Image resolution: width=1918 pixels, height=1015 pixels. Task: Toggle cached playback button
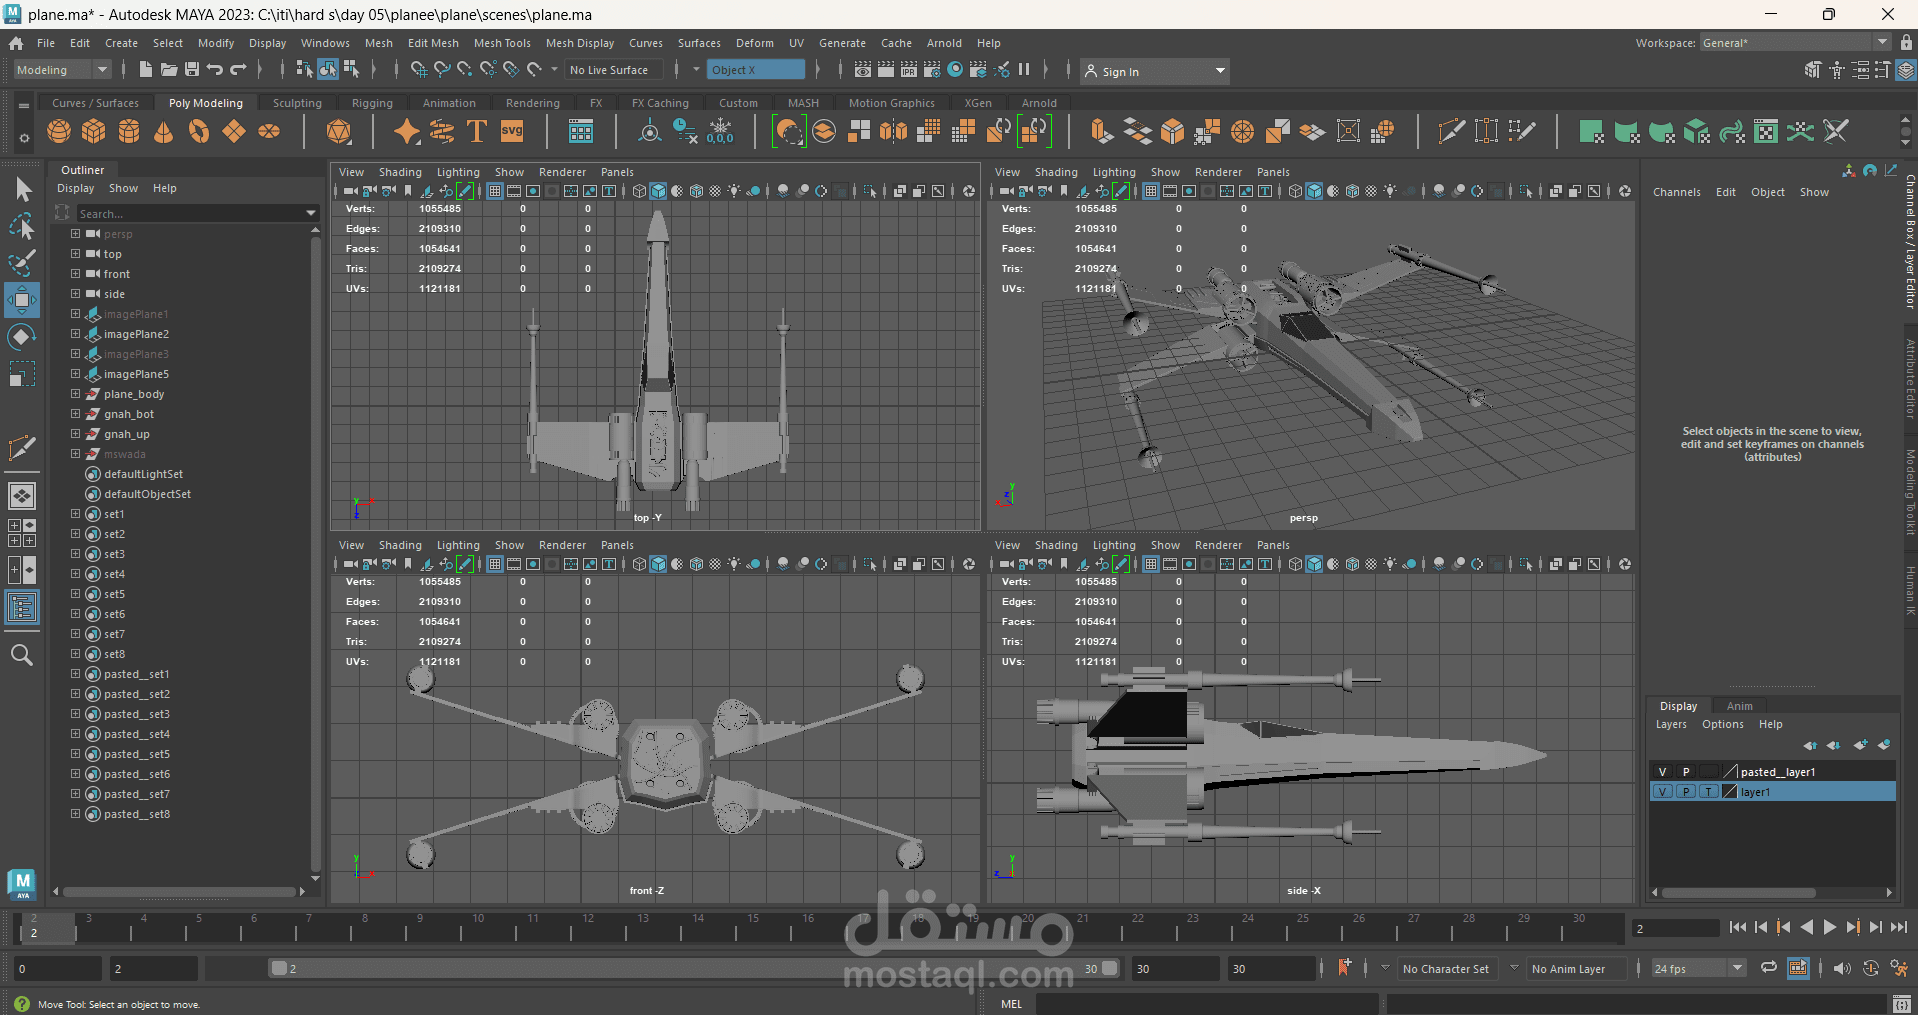pos(1798,968)
